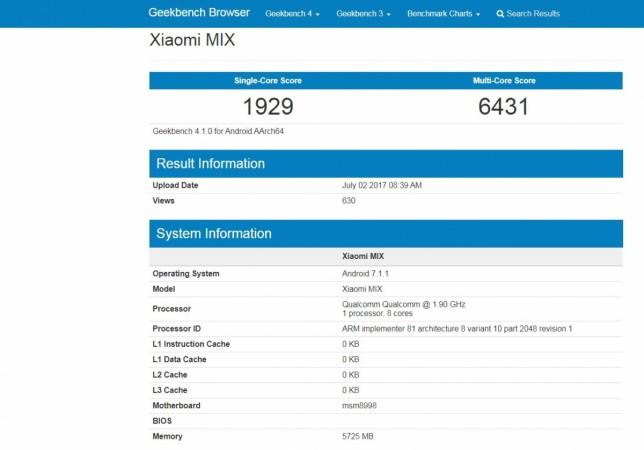Image resolution: width=644 pixels, height=450 pixels.
Task: Click the Processor ID label
Action: click(x=177, y=328)
